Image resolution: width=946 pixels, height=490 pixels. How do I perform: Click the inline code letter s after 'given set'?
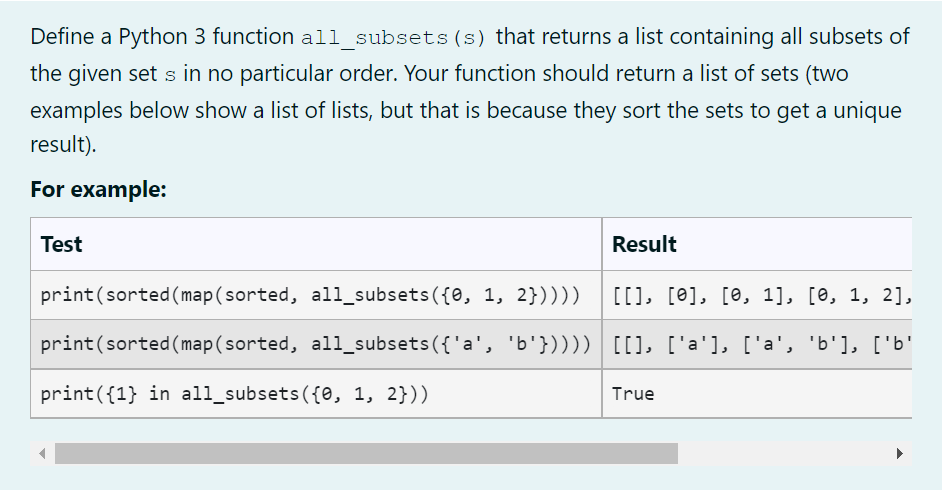[x=170, y=75]
